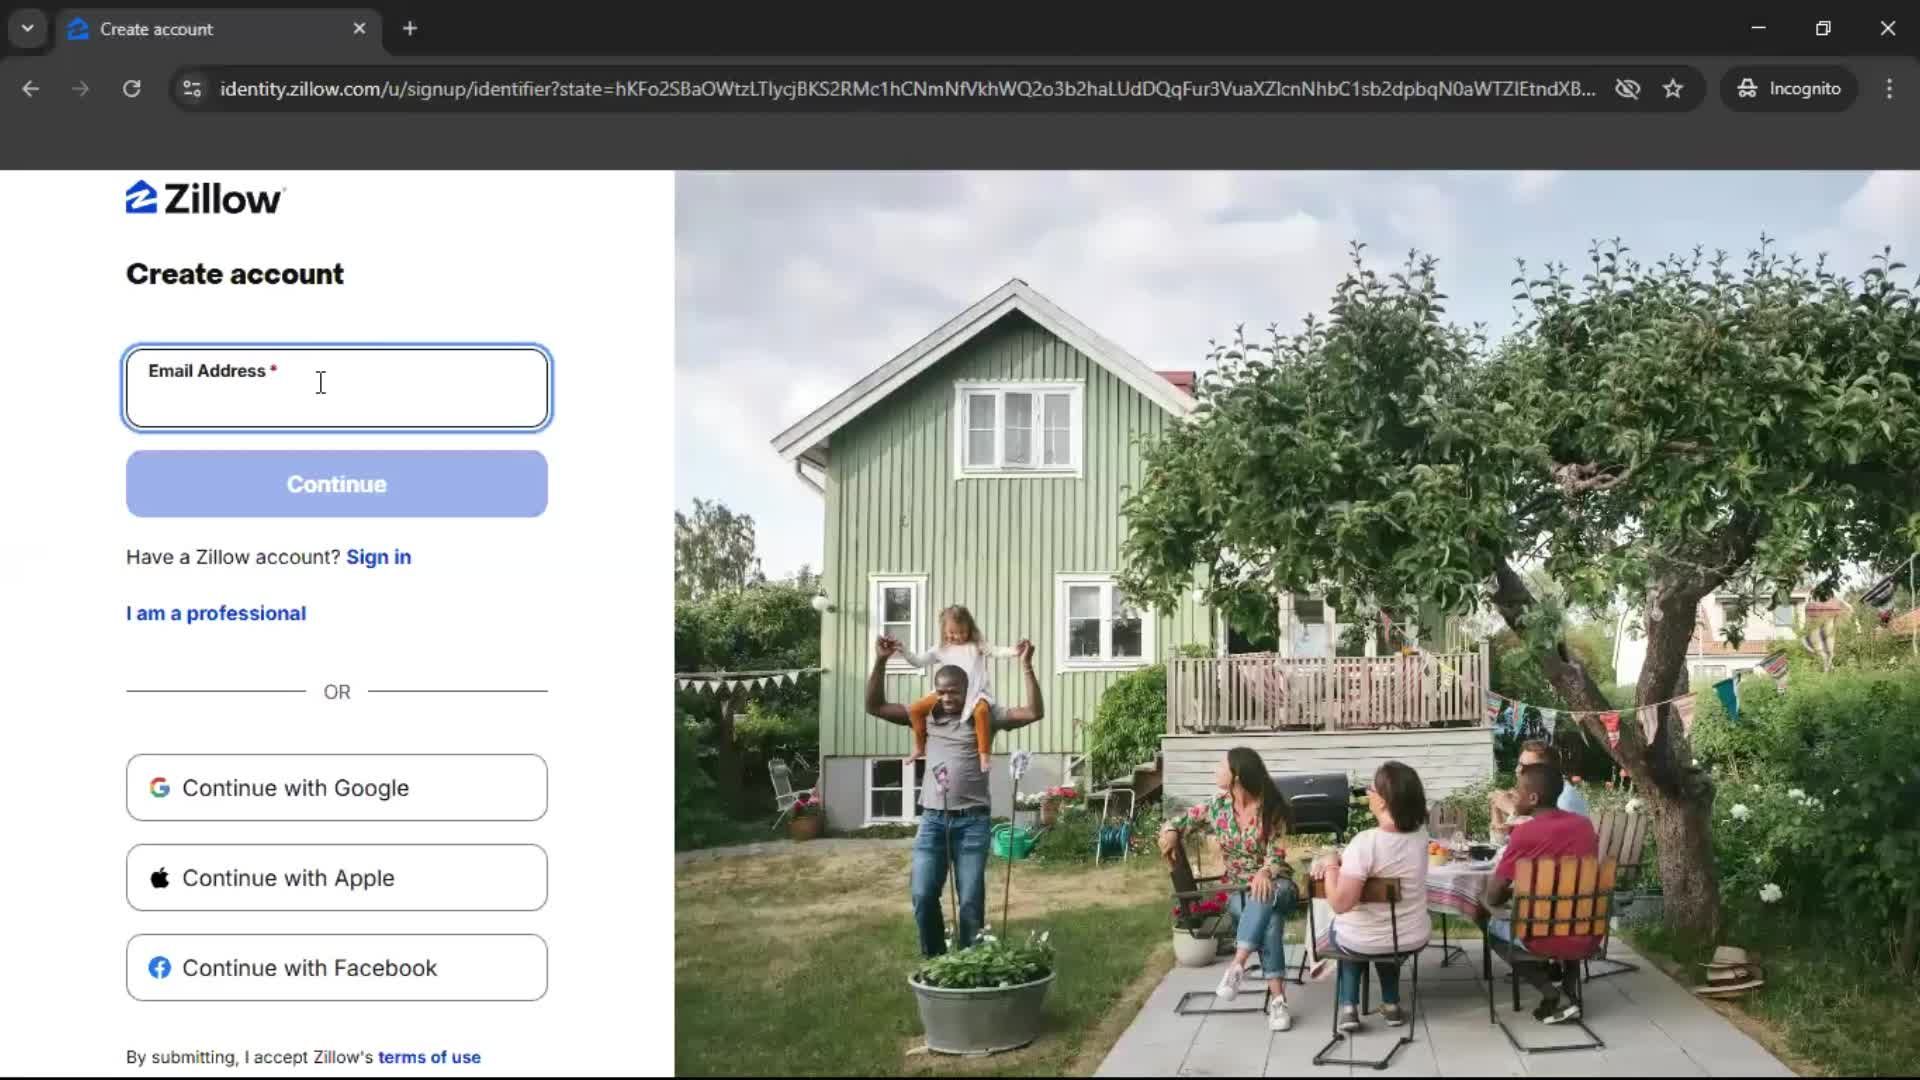This screenshot has width=1920, height=1080.
Task: Click the navigate back arrow
Action: point(30,88)
